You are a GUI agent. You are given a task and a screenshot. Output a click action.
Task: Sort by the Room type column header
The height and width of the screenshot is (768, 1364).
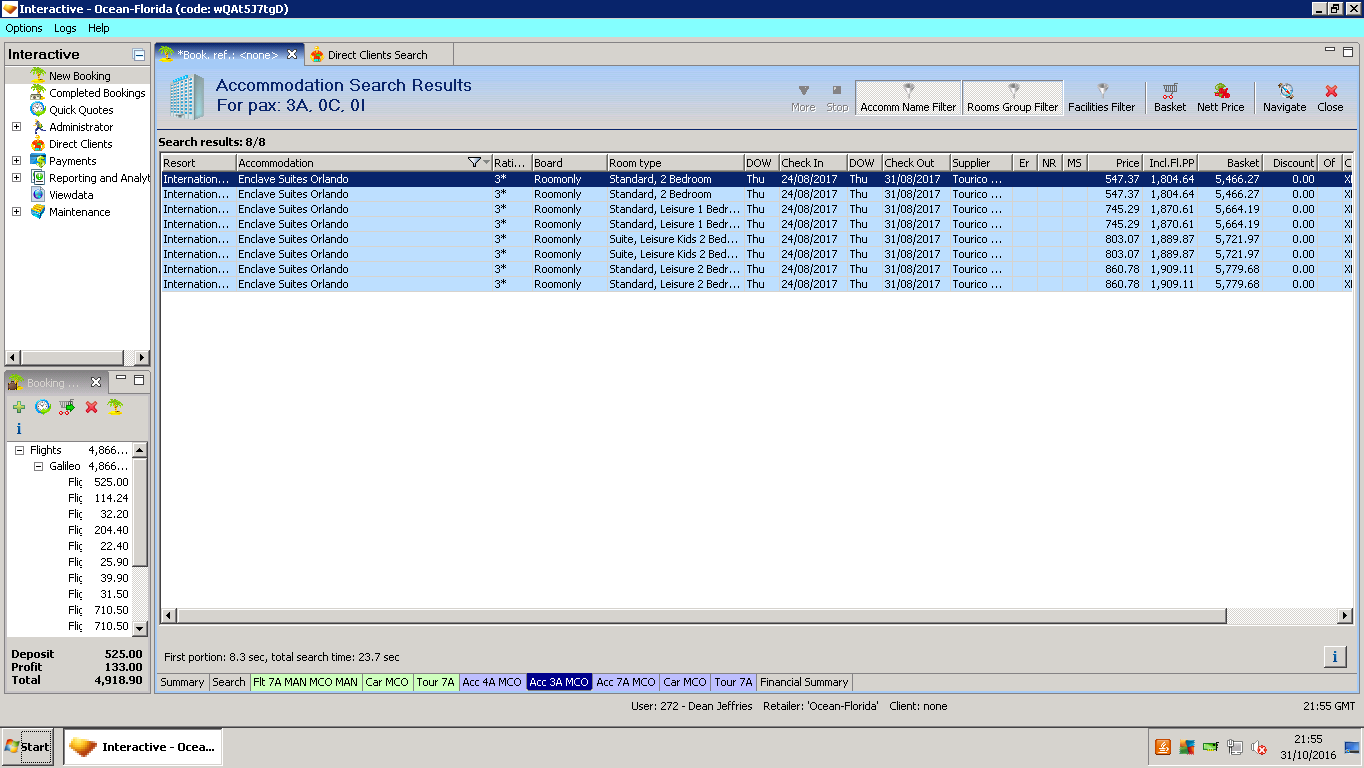pyautogui.click(x=675, y=163)
